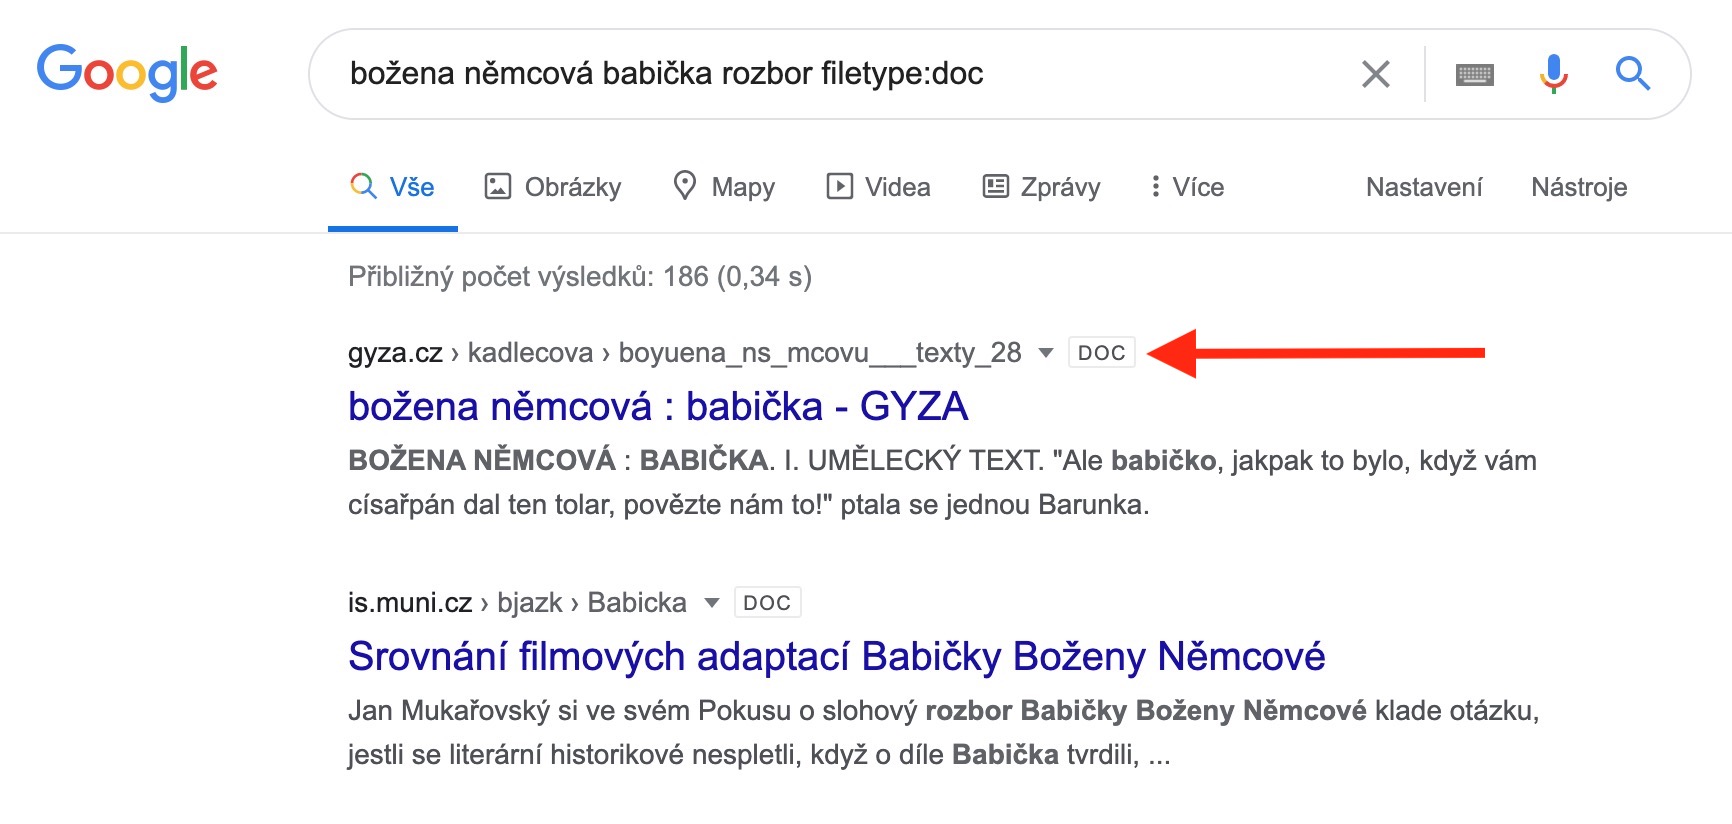Image resolution: width=1732 pixels, height=824 pixels.
Task: Clear the search query with X icon
Action: [1376, 73]
